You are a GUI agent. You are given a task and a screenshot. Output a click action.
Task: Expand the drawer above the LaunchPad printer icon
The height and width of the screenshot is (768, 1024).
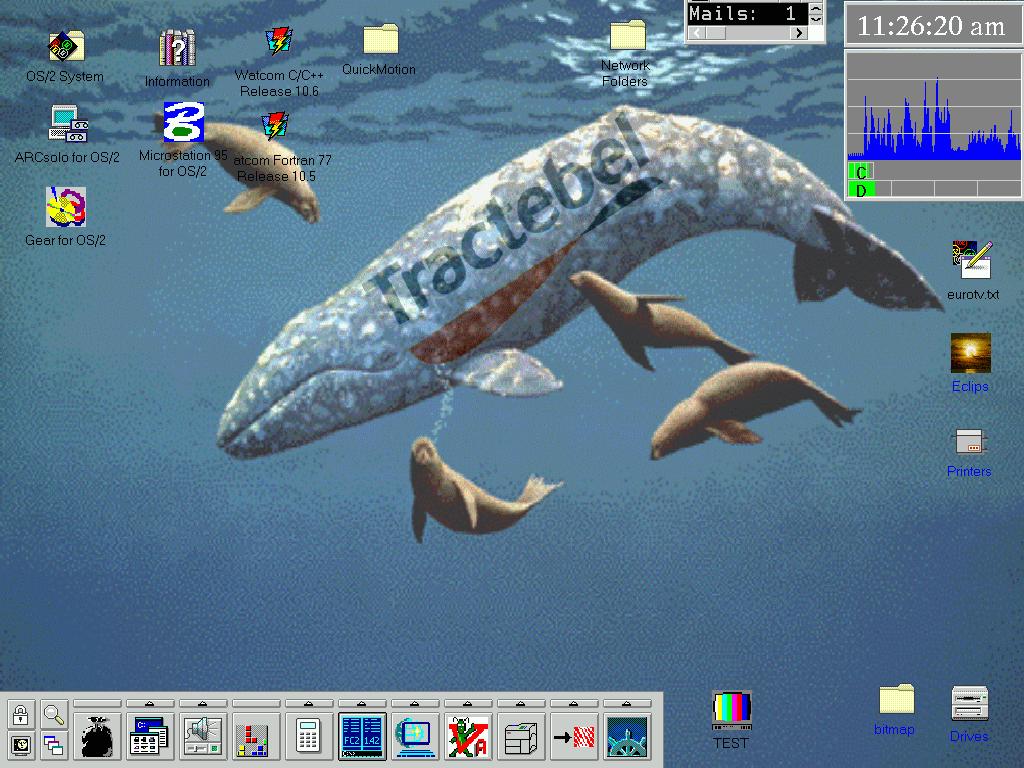[520, 703]
